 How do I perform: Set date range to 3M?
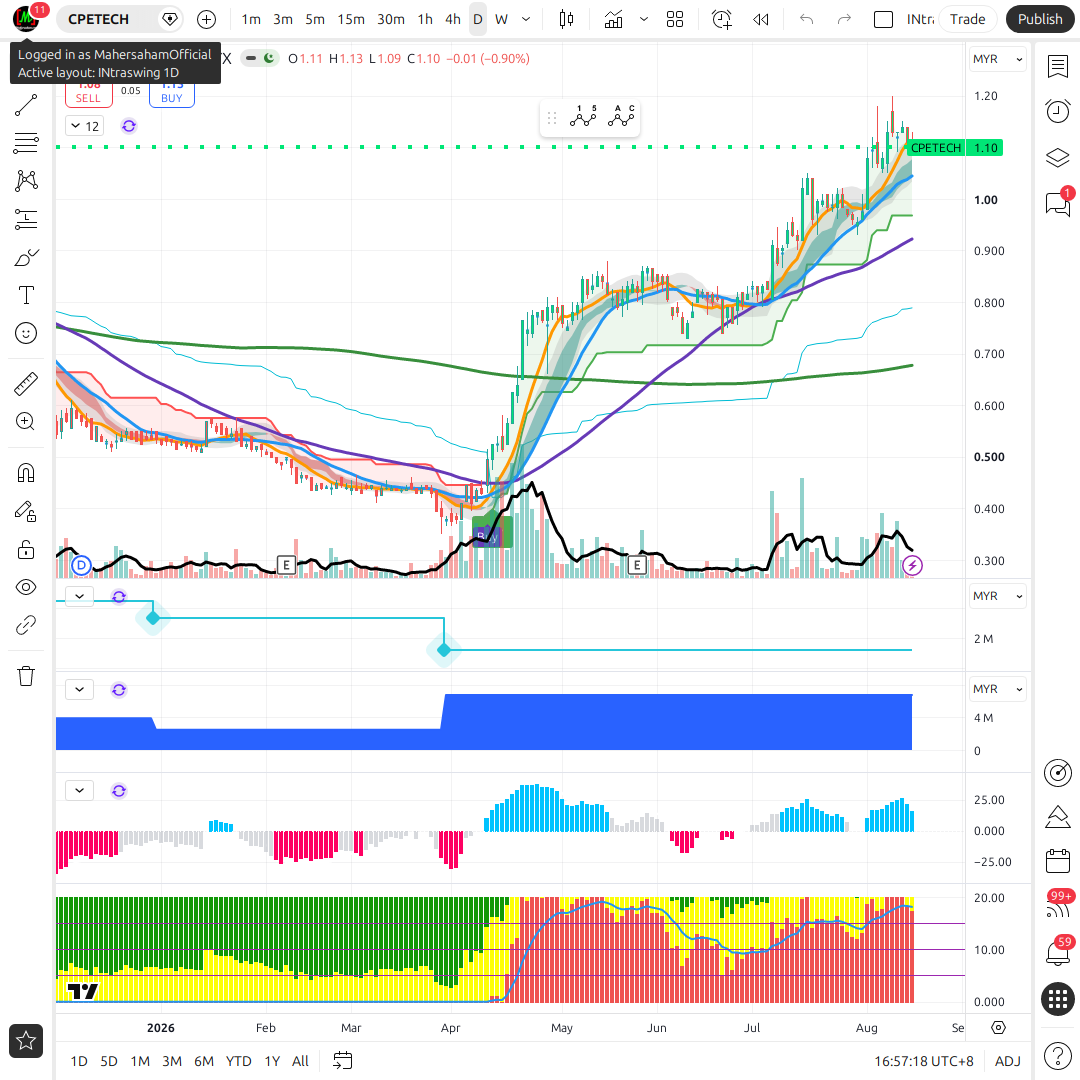[x=172, y=1061]
